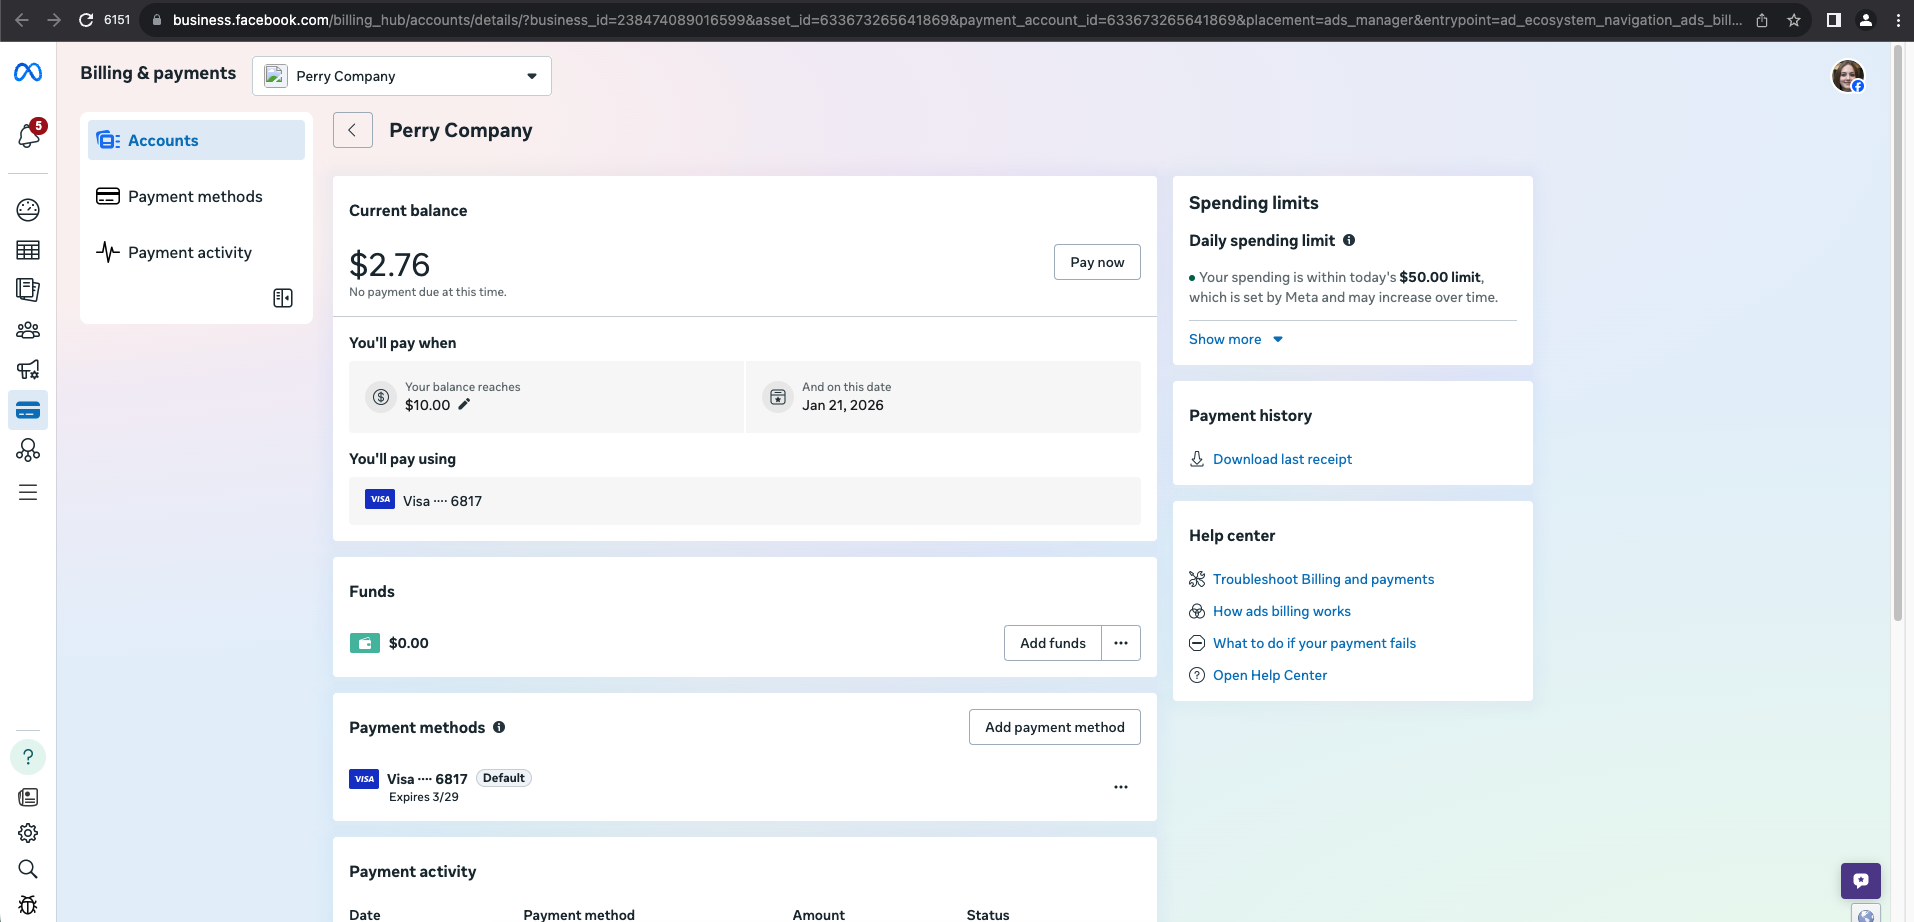Open the Audiences people icon
The height and width of the screenshot is (922, 1914).
click(x=28, y=330)
